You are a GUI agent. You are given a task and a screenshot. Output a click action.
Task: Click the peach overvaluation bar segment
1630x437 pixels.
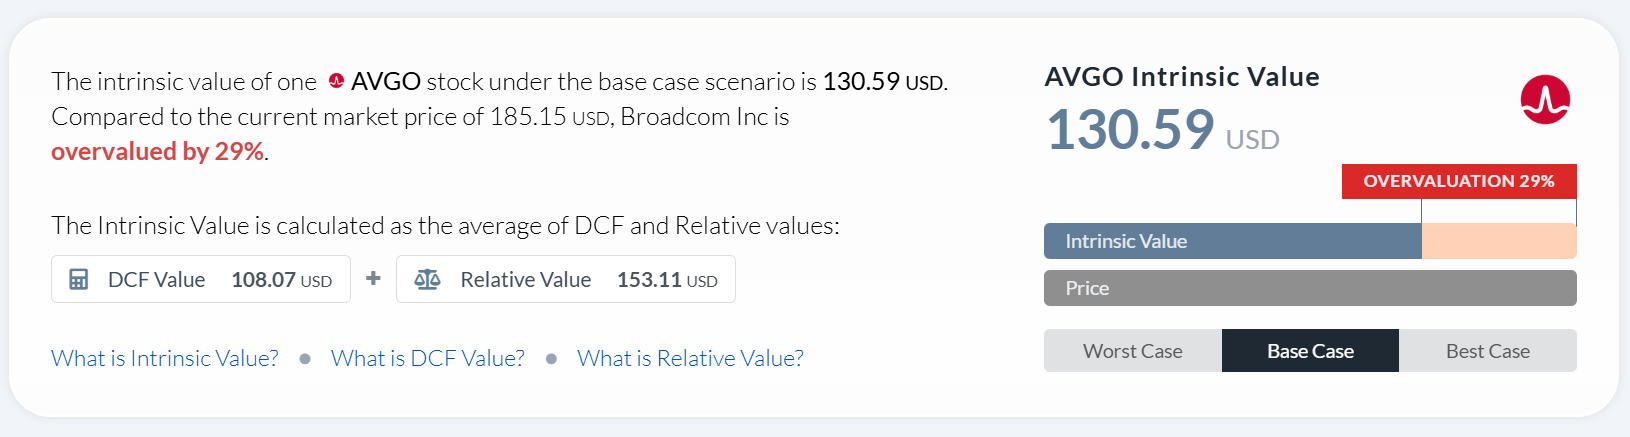[x=1499, y=241]
